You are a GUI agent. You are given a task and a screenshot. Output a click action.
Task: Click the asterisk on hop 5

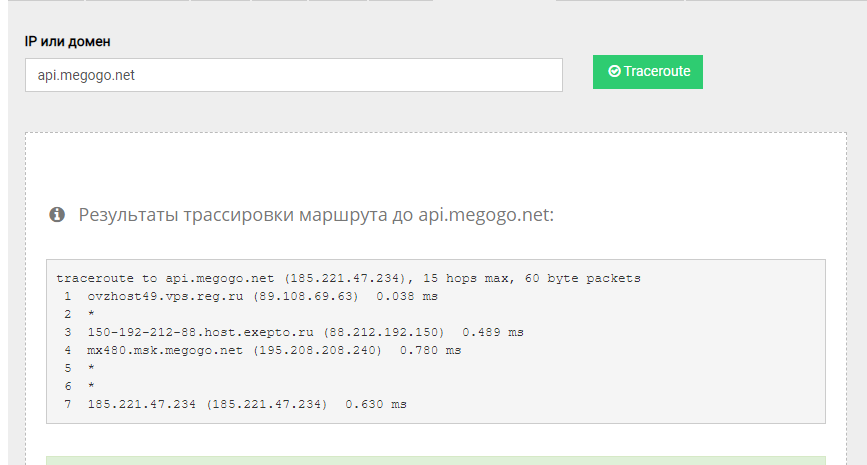[x=91, y=368]
